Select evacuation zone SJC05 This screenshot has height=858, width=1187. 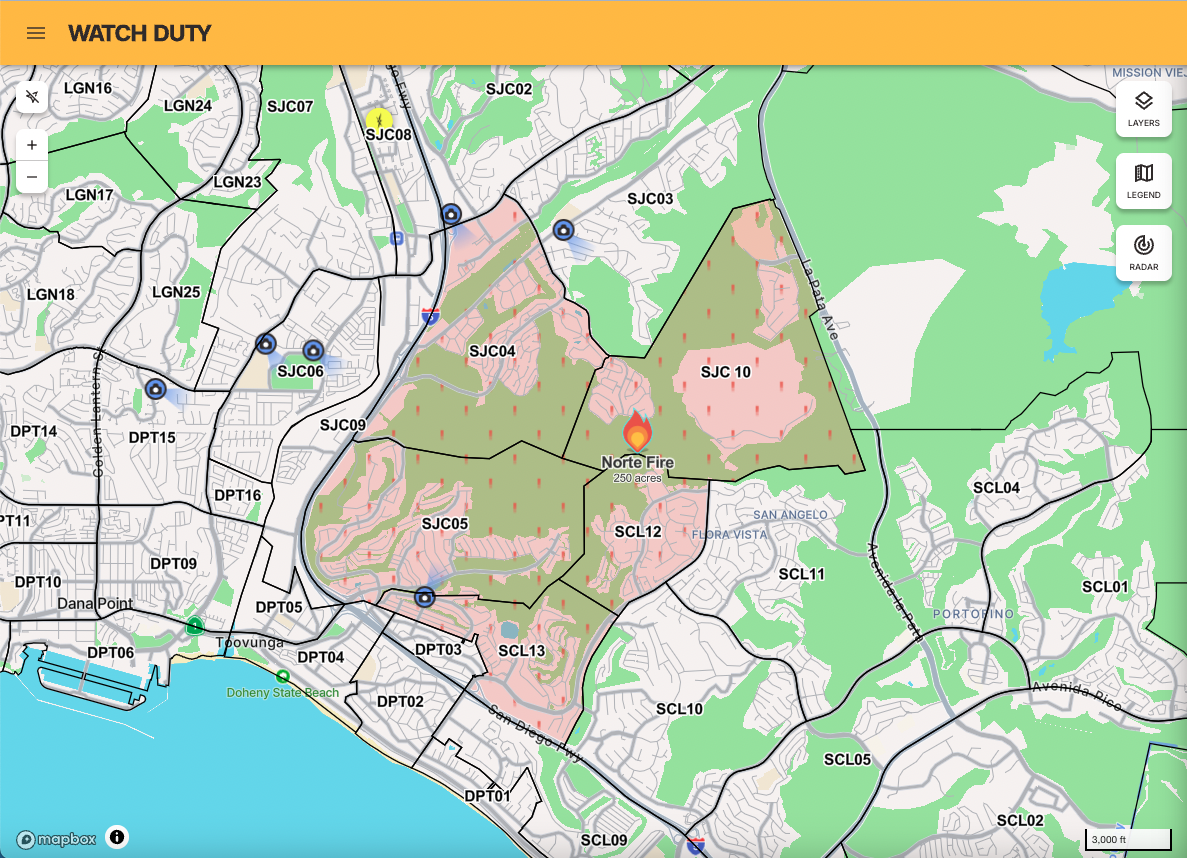(x=444, y=524)
